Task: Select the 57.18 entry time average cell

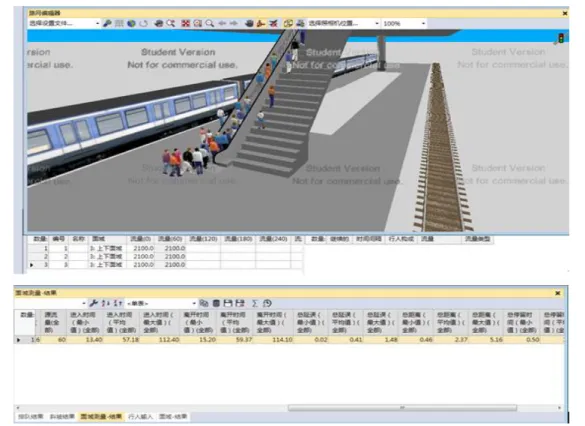Action: pyautogui.click(x=122, y=339)
